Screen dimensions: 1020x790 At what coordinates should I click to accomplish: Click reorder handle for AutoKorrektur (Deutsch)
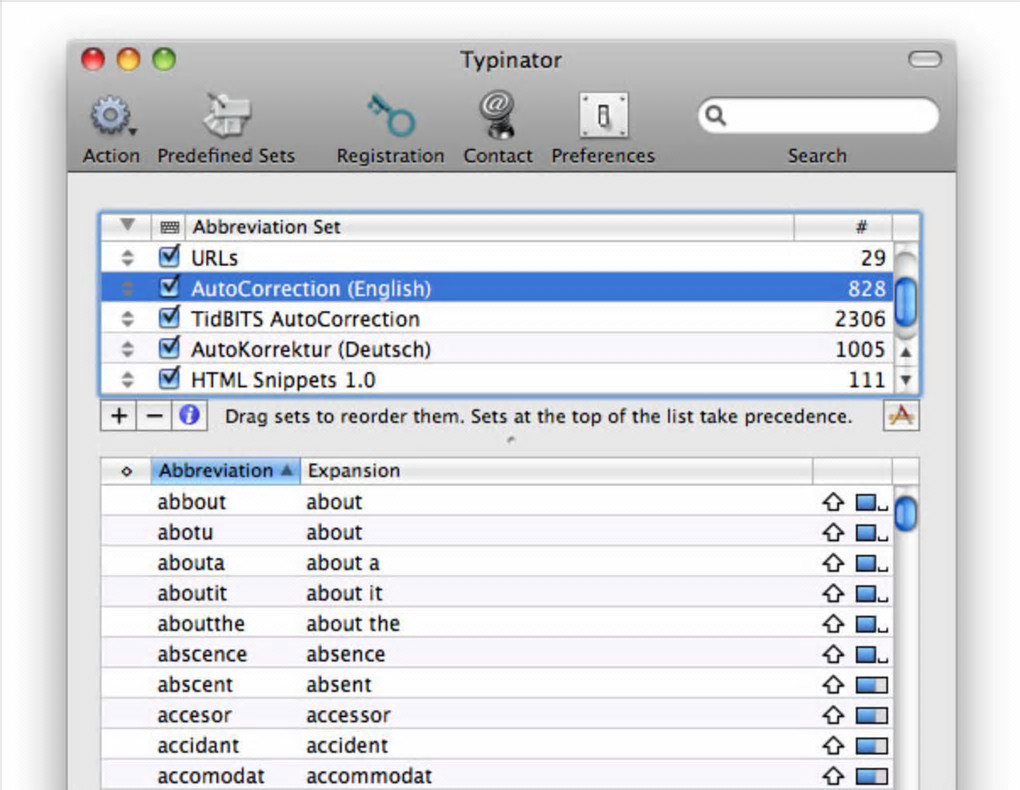pos(128,349)
